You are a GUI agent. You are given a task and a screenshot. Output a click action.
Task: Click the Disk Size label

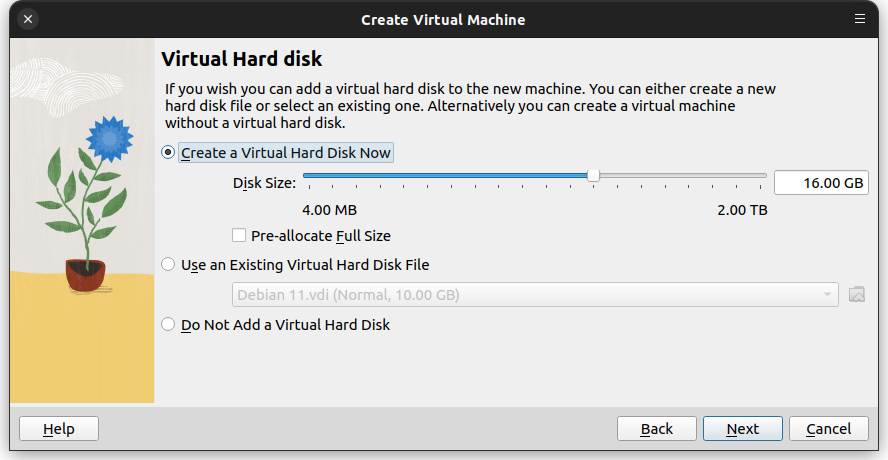264,183
